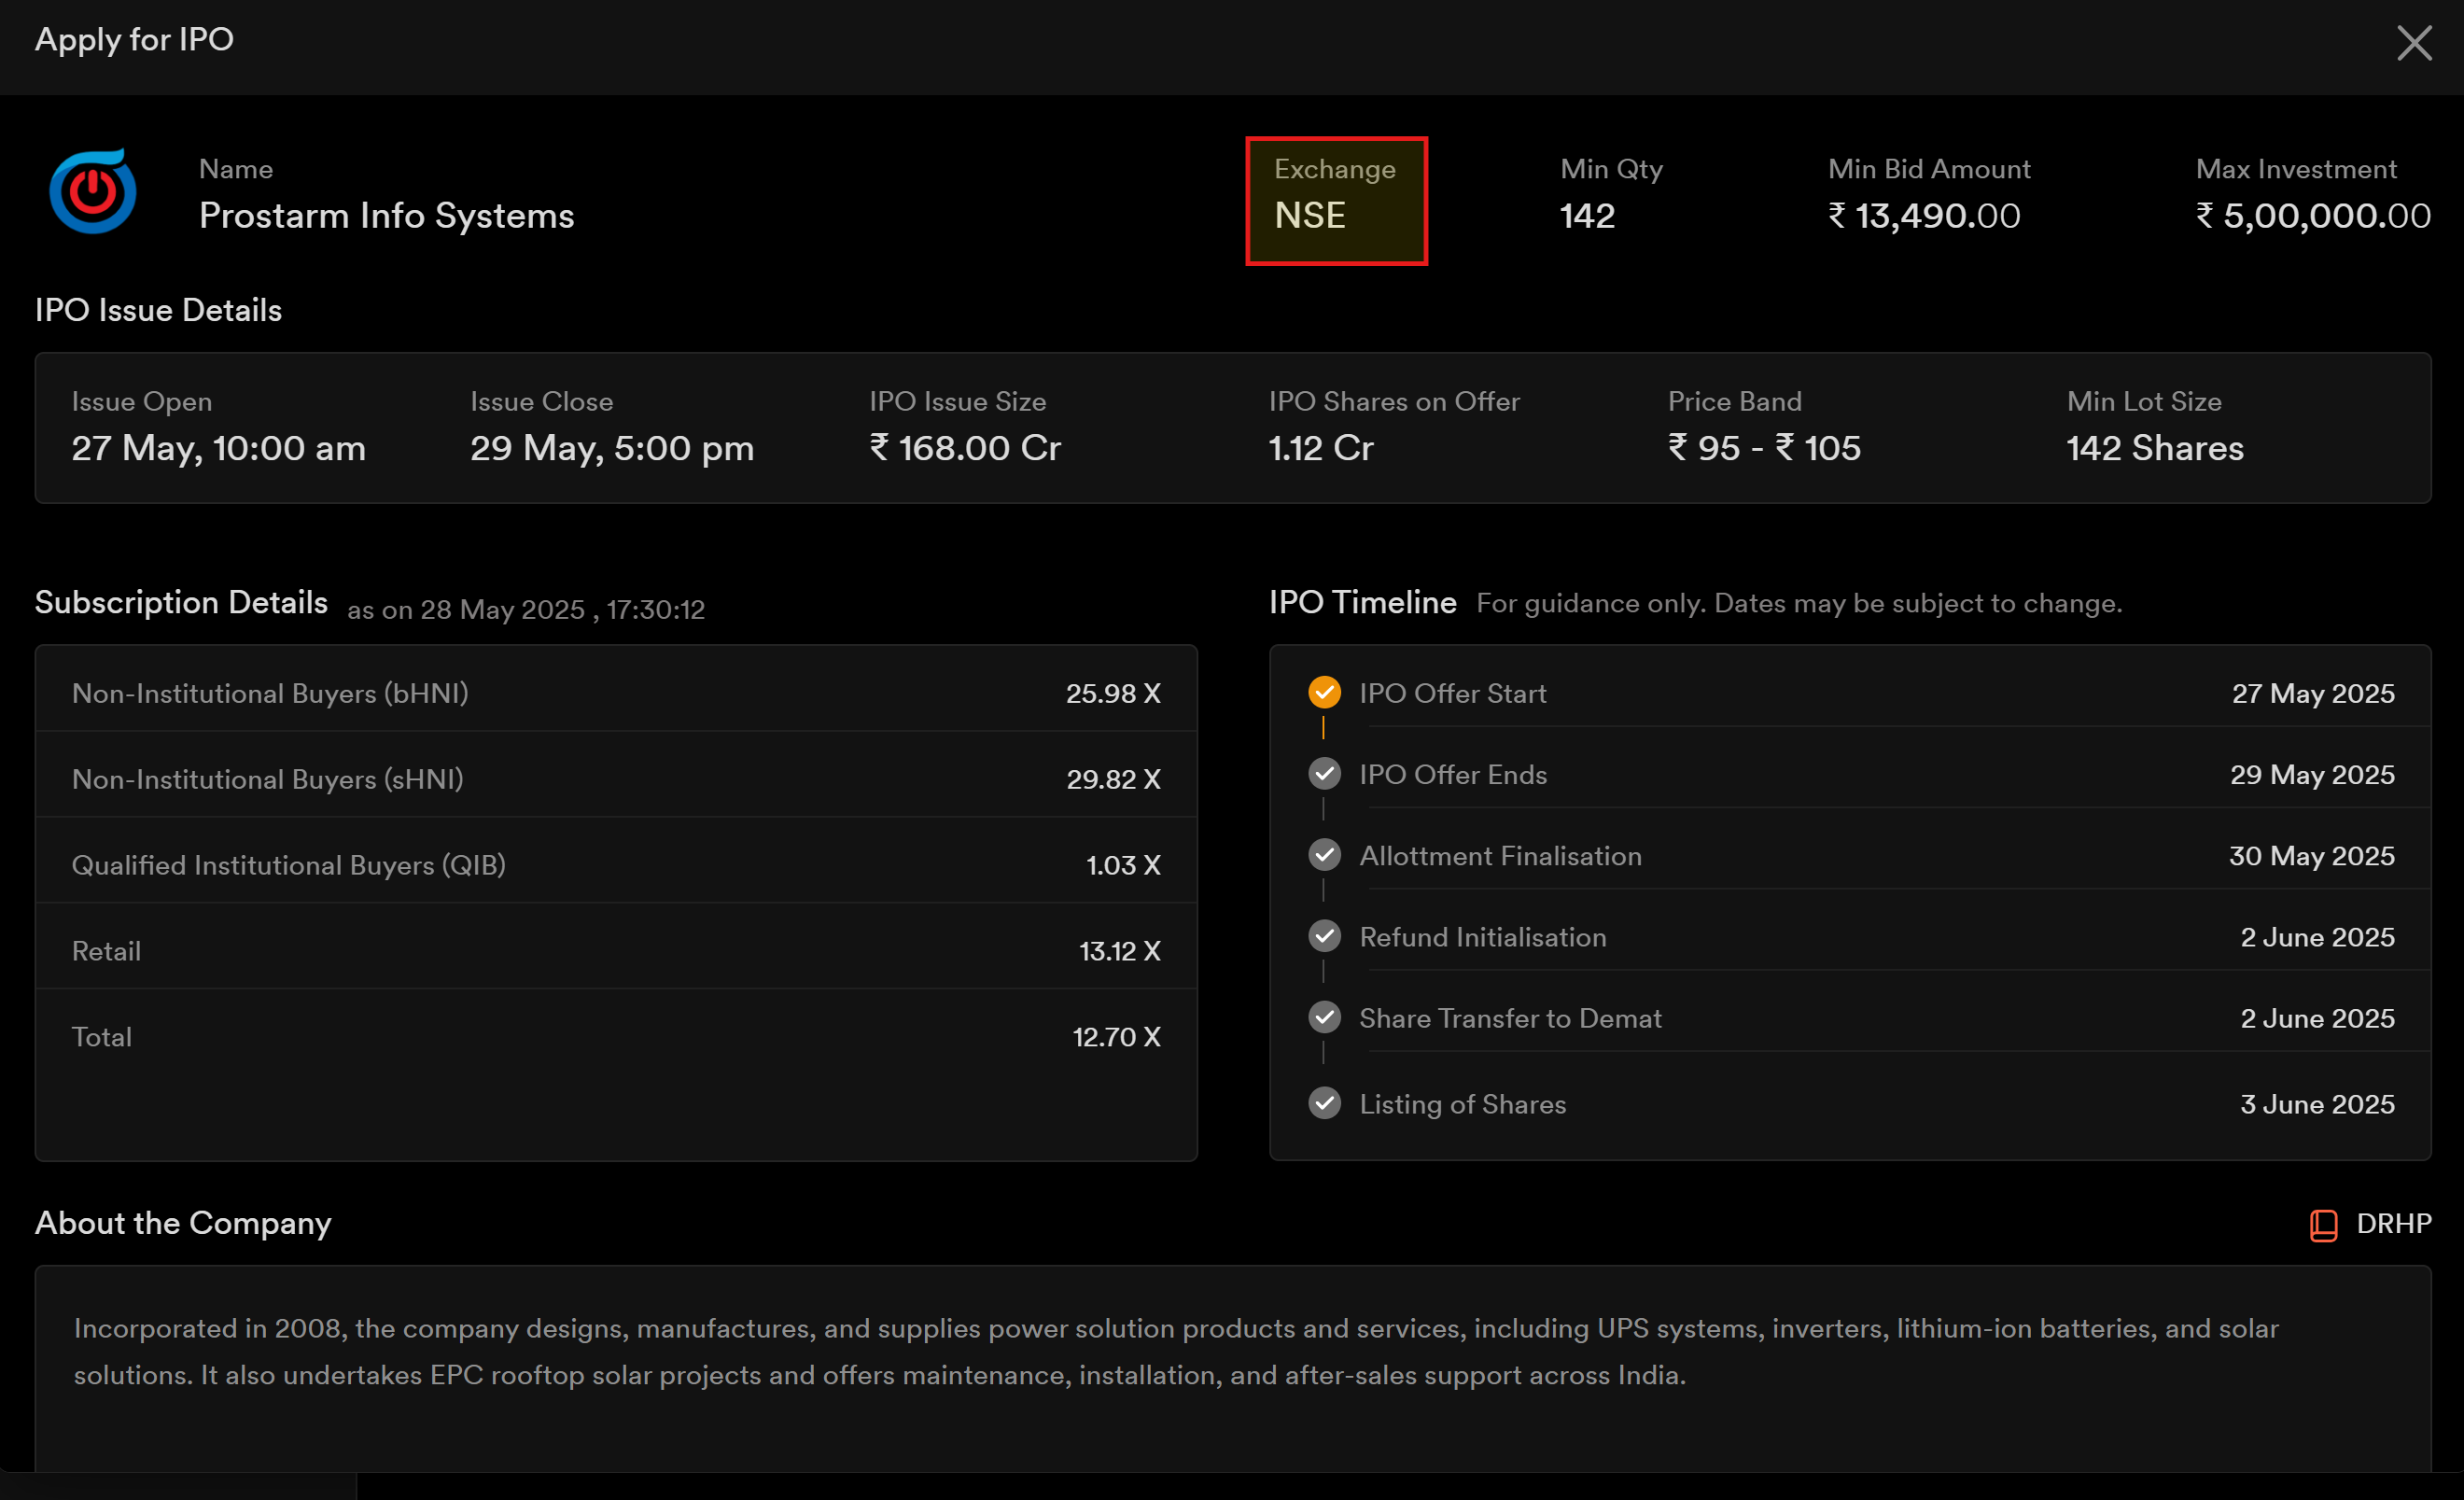Viewport: 2464px width, 1500px height.
Task: Click the Qualified Institutional Buyers (QIB) label
Action: [289, 865]
